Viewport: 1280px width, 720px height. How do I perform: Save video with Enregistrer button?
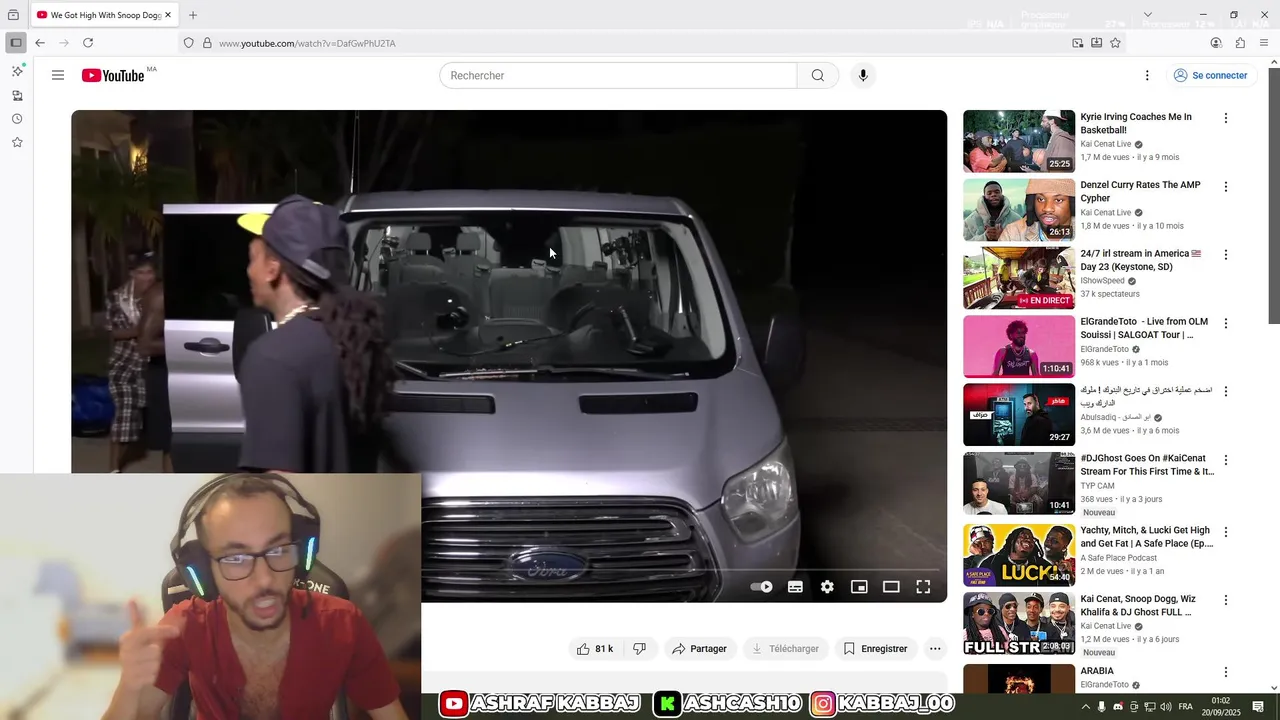(x=875, y=649)
